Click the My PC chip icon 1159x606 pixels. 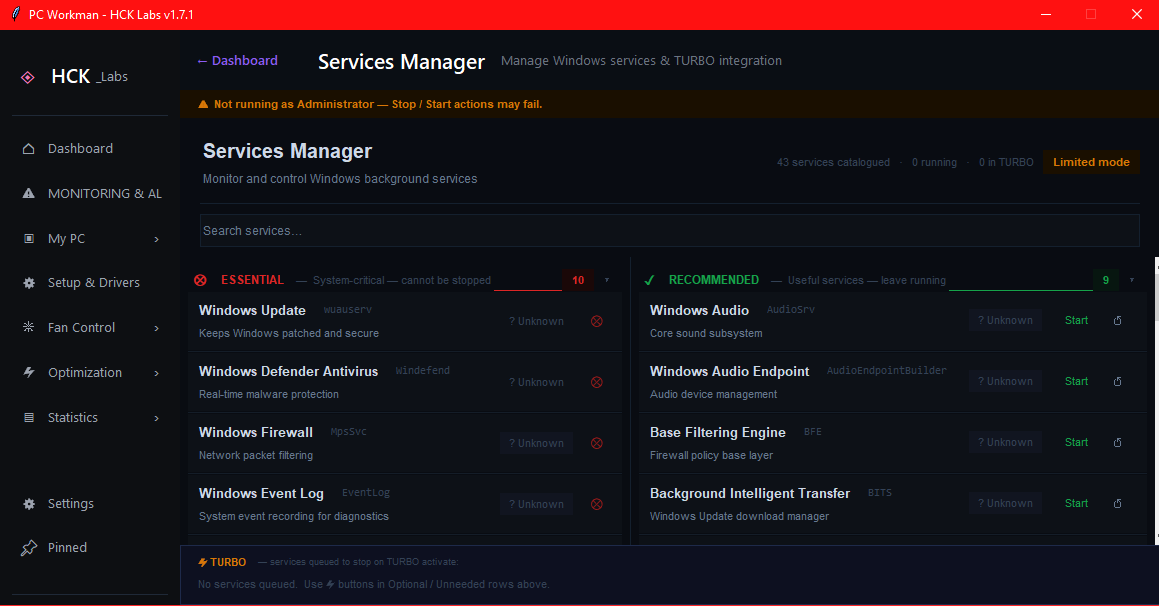pyautogui.click(x=29, y=239)
